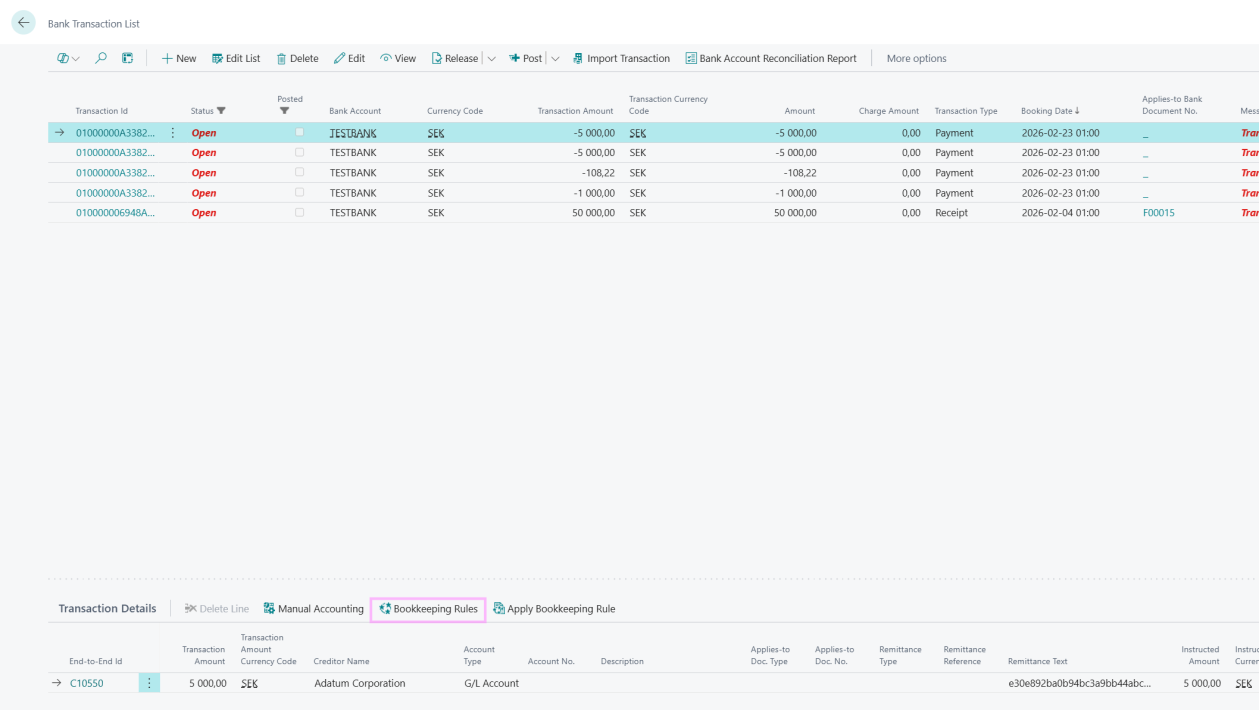Open the selected transaction with View
This screenshot has height=710, width=1259.
pyautogui.click(x=398, y=58)
